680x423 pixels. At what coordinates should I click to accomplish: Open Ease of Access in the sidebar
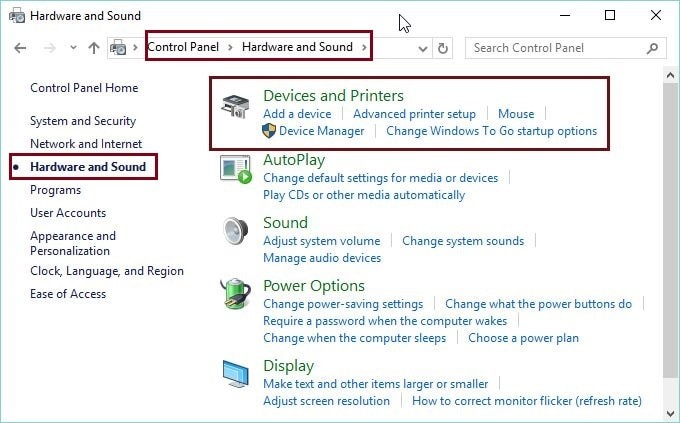(x=68, y=294)
